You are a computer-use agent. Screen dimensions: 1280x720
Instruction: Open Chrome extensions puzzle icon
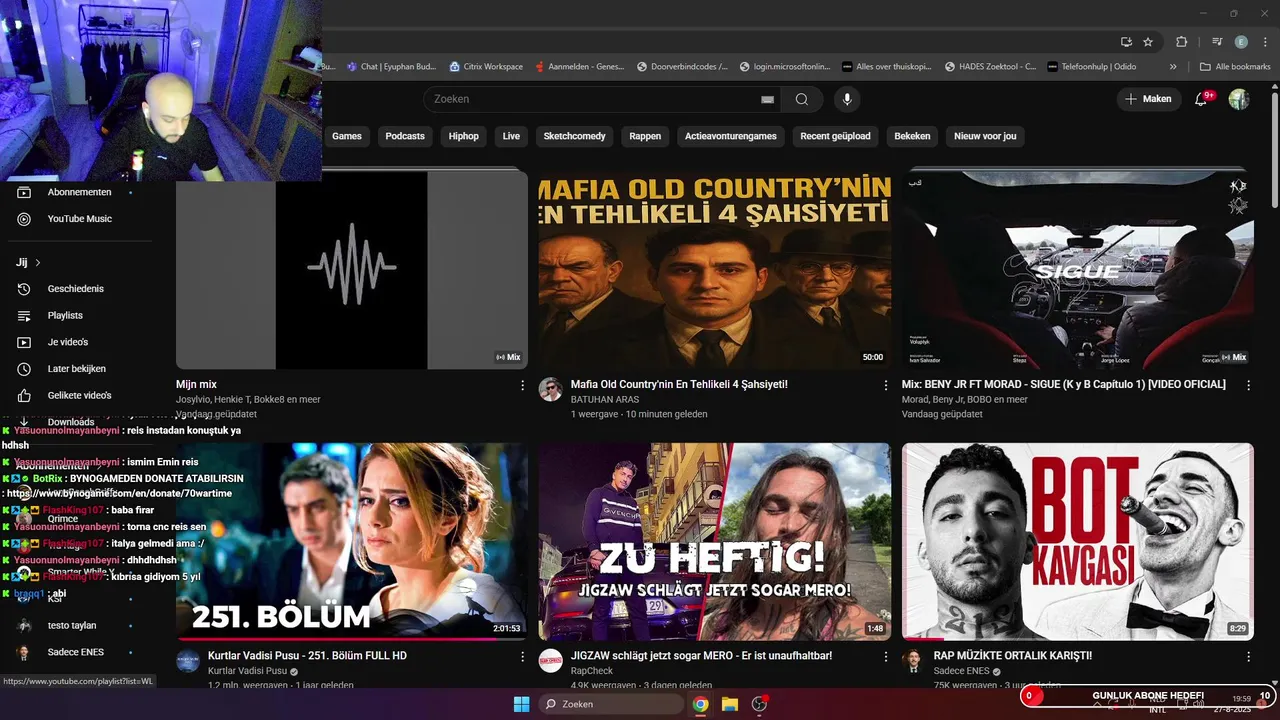[x=1181, y=42]
